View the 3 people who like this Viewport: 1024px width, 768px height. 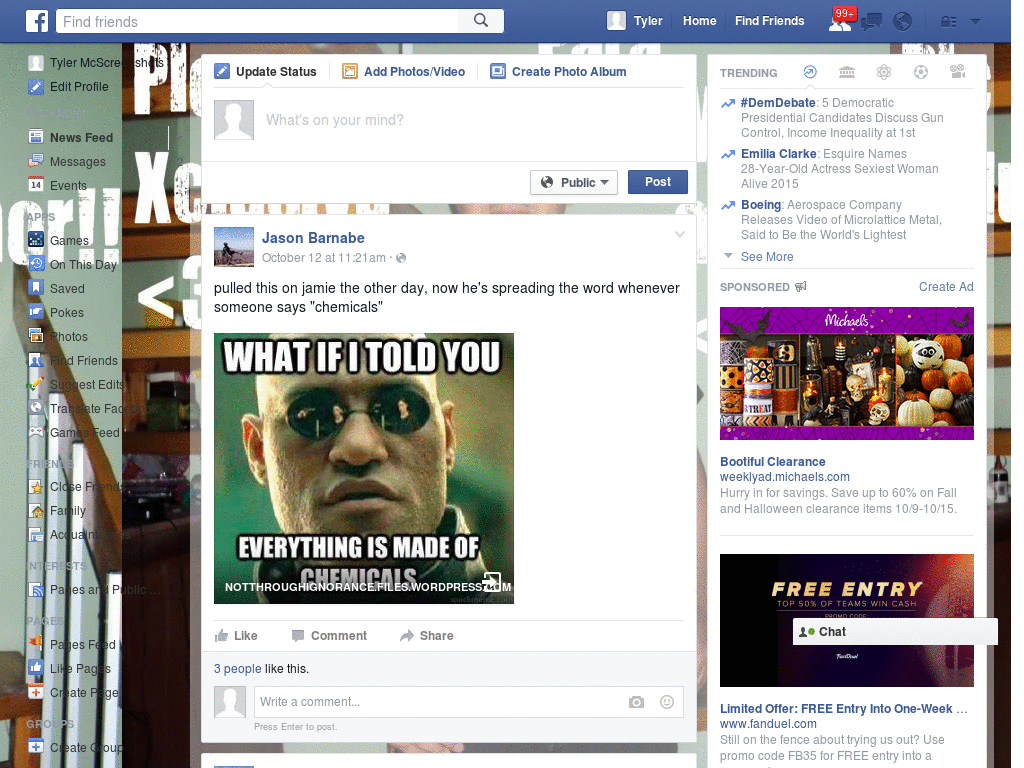point(238,669)
